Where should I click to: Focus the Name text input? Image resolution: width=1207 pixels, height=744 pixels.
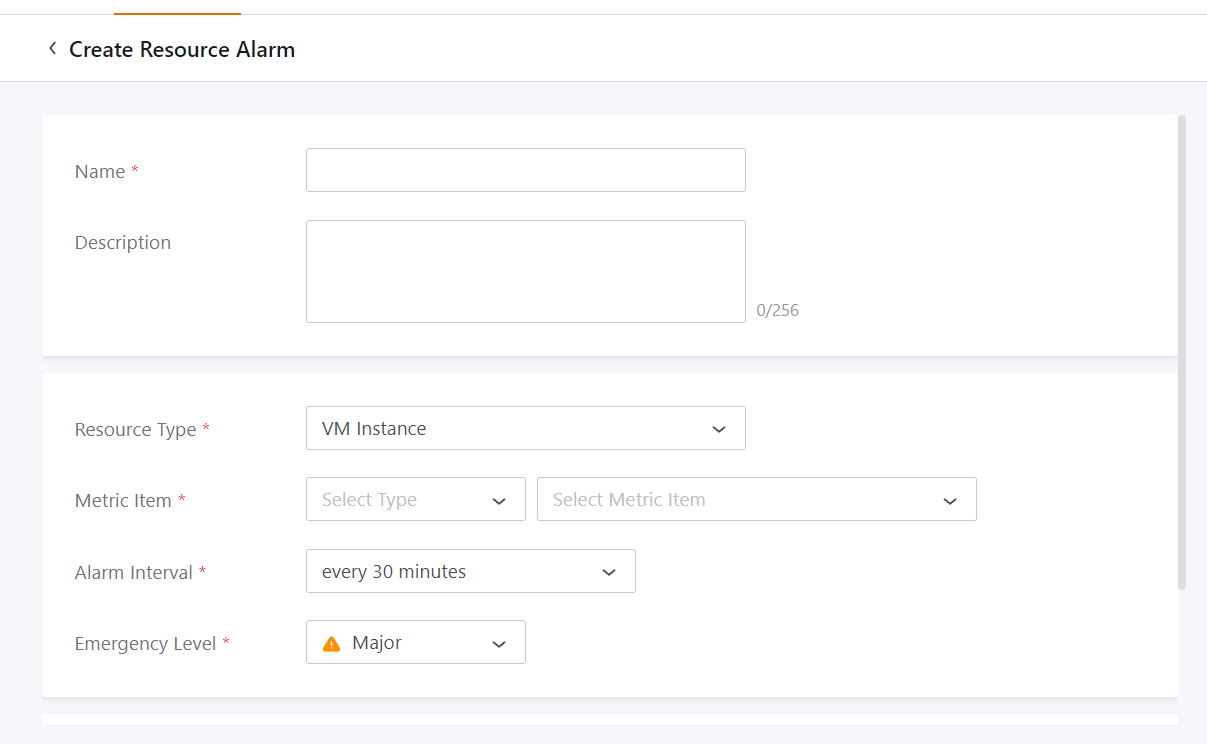coord(525,170)
